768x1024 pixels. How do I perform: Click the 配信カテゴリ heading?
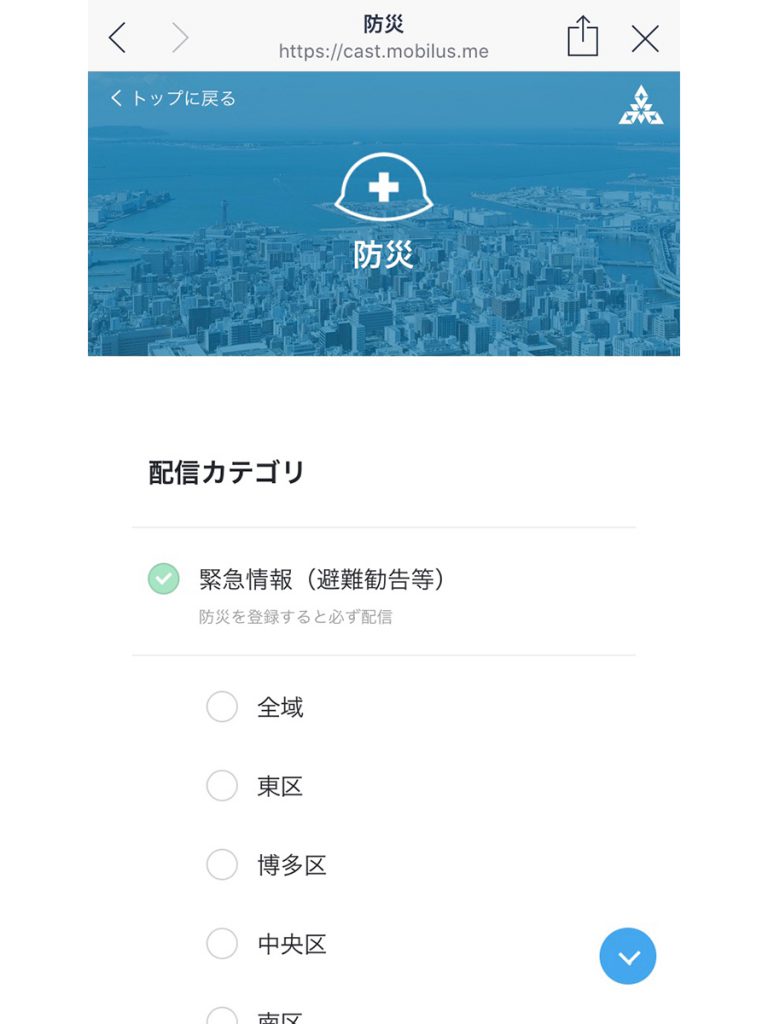coord(227,472)
